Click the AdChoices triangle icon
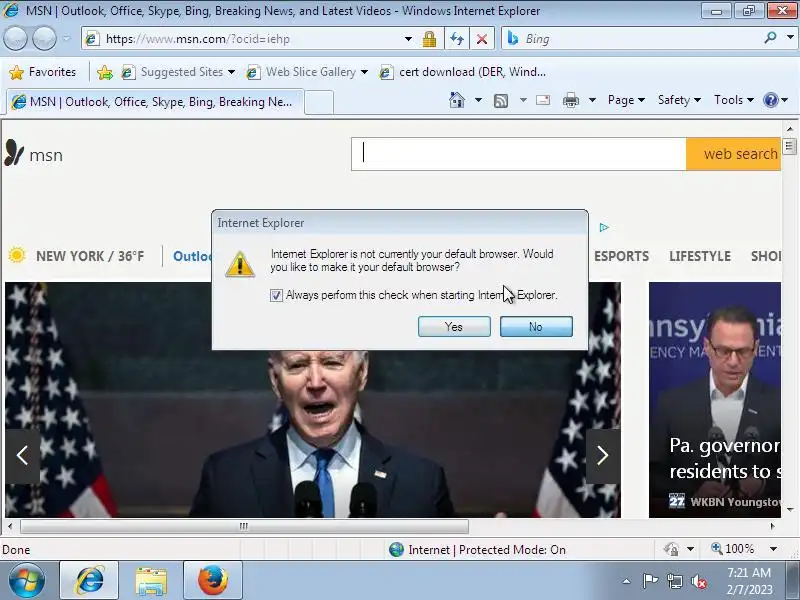The image size is (800, 600). click(604, 227)
